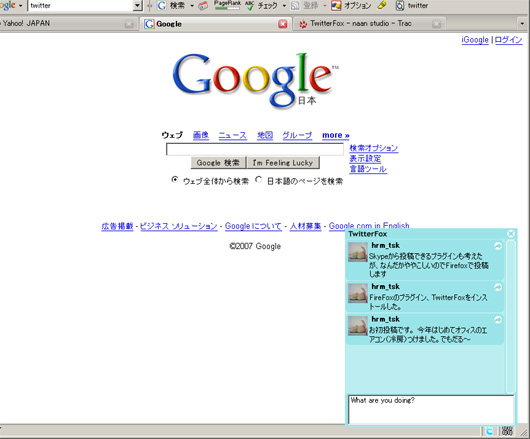Switch to the Google tab

tap(215, 24)
